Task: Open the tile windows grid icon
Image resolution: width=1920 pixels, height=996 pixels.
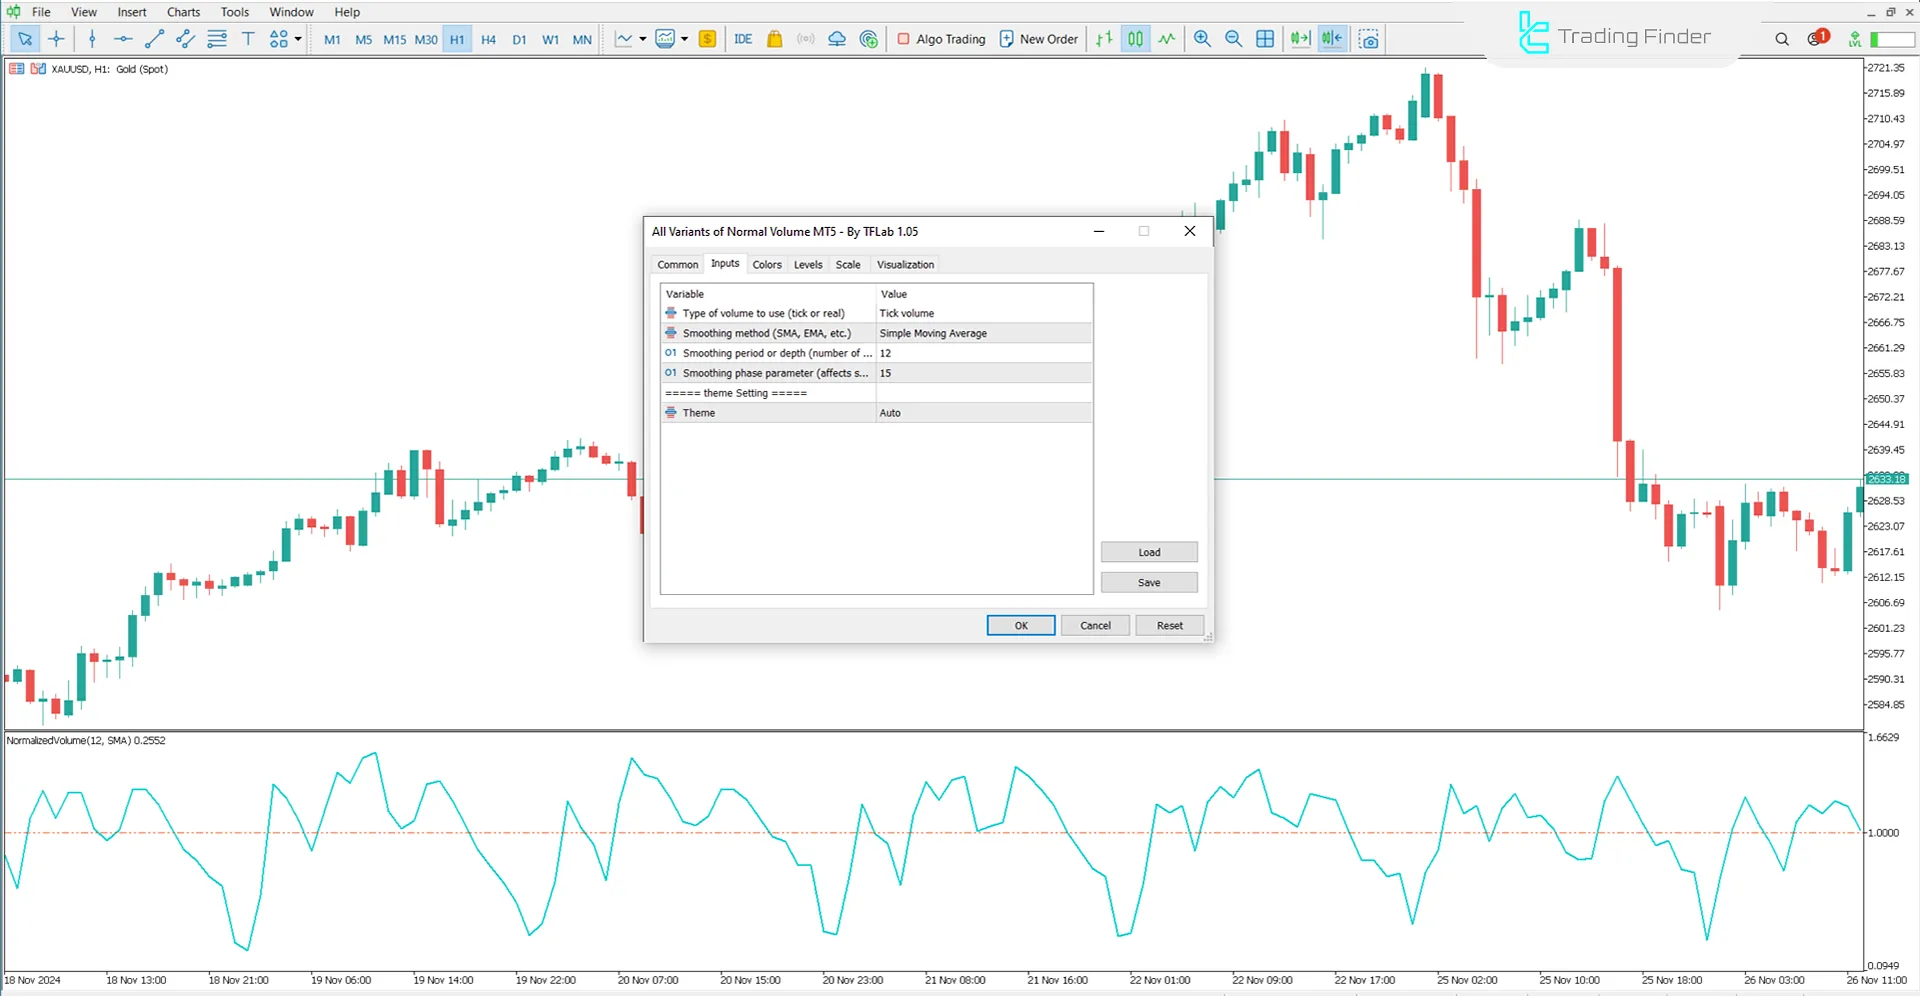Action: click(1265, 39)
